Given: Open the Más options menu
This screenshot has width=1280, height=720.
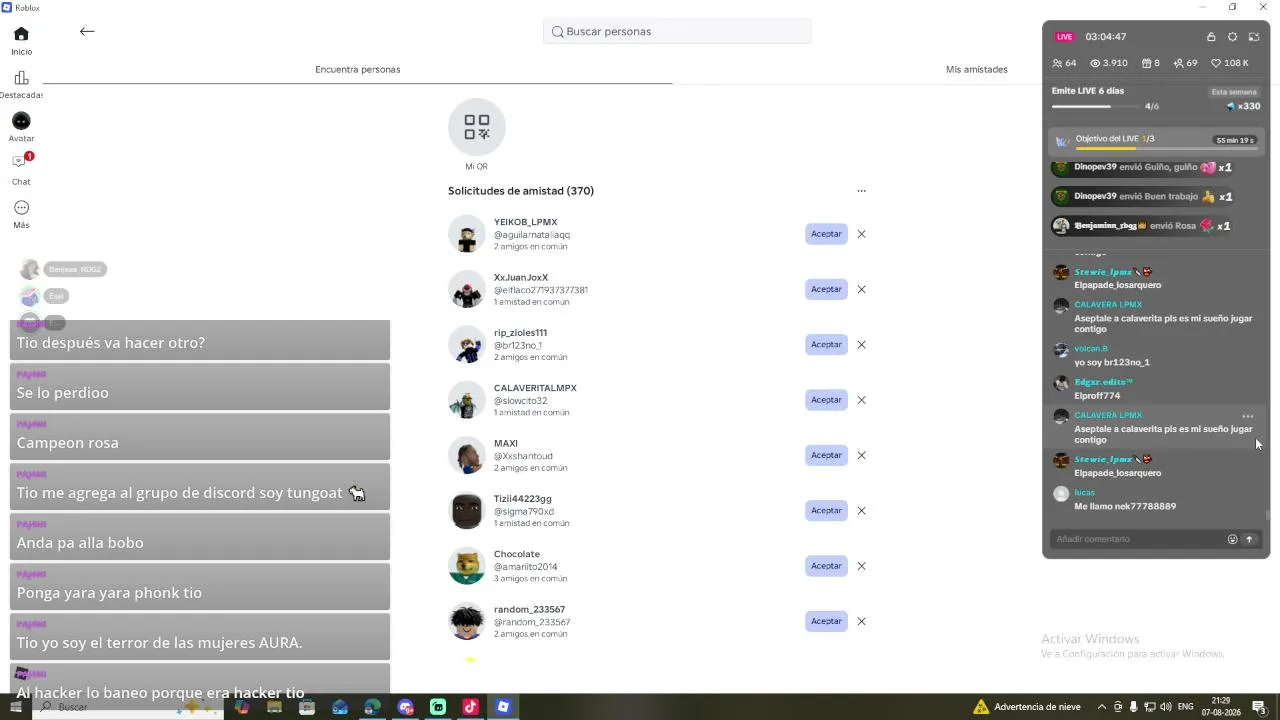Looking at the screenshot, I should (21, 213).
